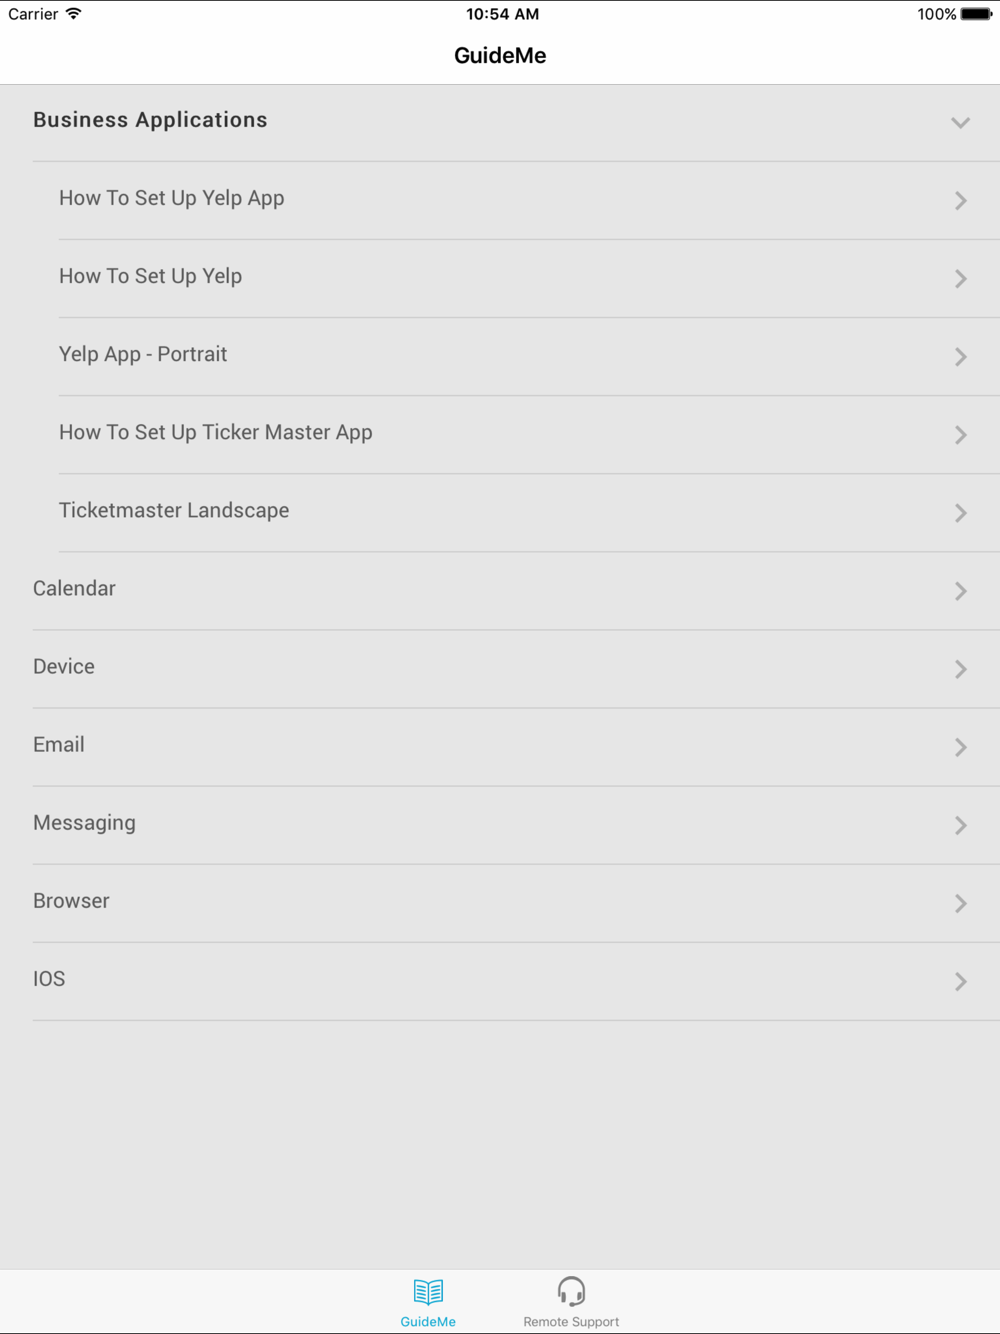Image resolution: width=1000 pixels, height=1334 pixels.
Task: Click arrow beside Ticketmaster Landscape
Action: click(960, 513)
